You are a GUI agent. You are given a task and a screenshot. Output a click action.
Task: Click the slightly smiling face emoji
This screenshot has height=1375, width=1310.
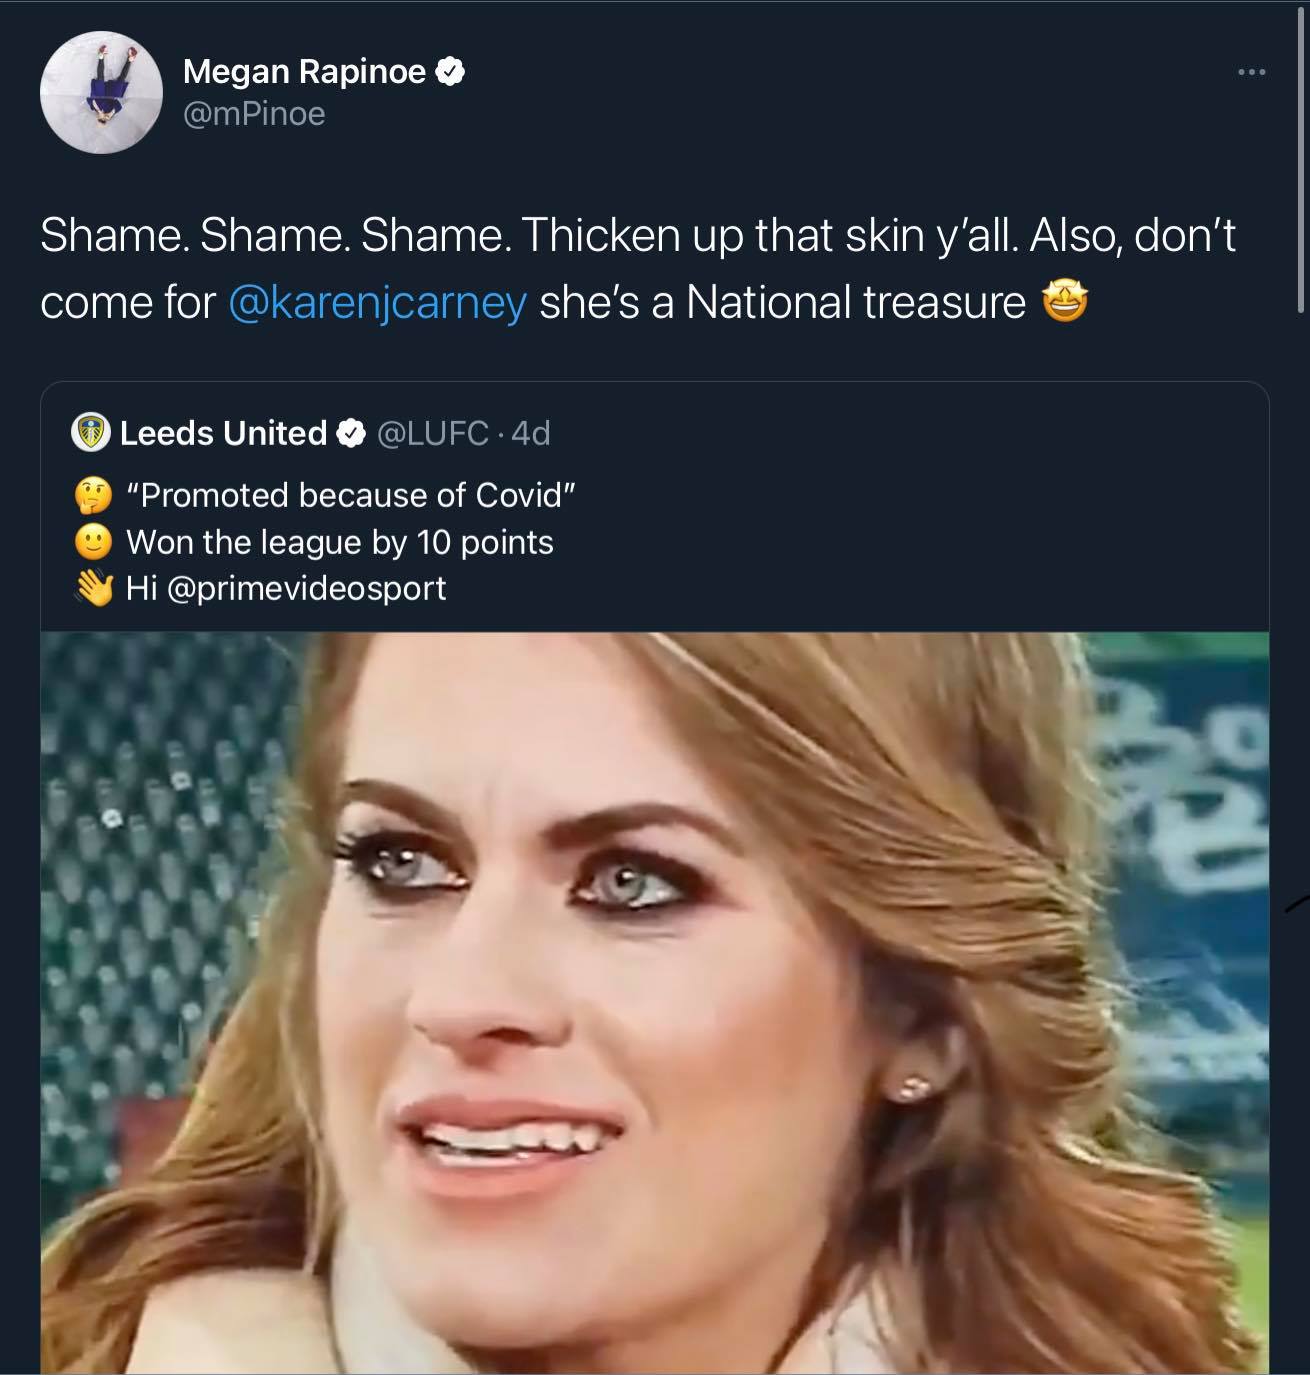click(94, 542)
